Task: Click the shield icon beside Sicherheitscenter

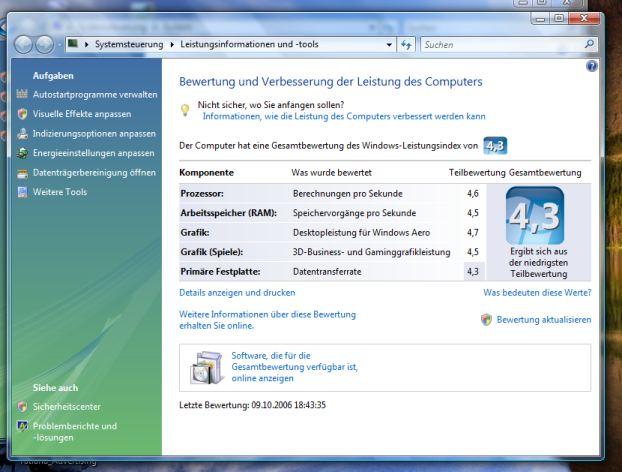Action: tap(23, 407)
